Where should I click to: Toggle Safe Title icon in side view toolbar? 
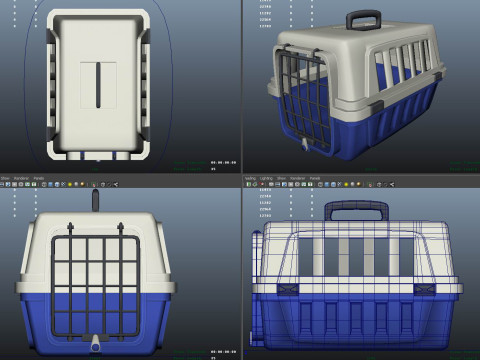[310, 184]
